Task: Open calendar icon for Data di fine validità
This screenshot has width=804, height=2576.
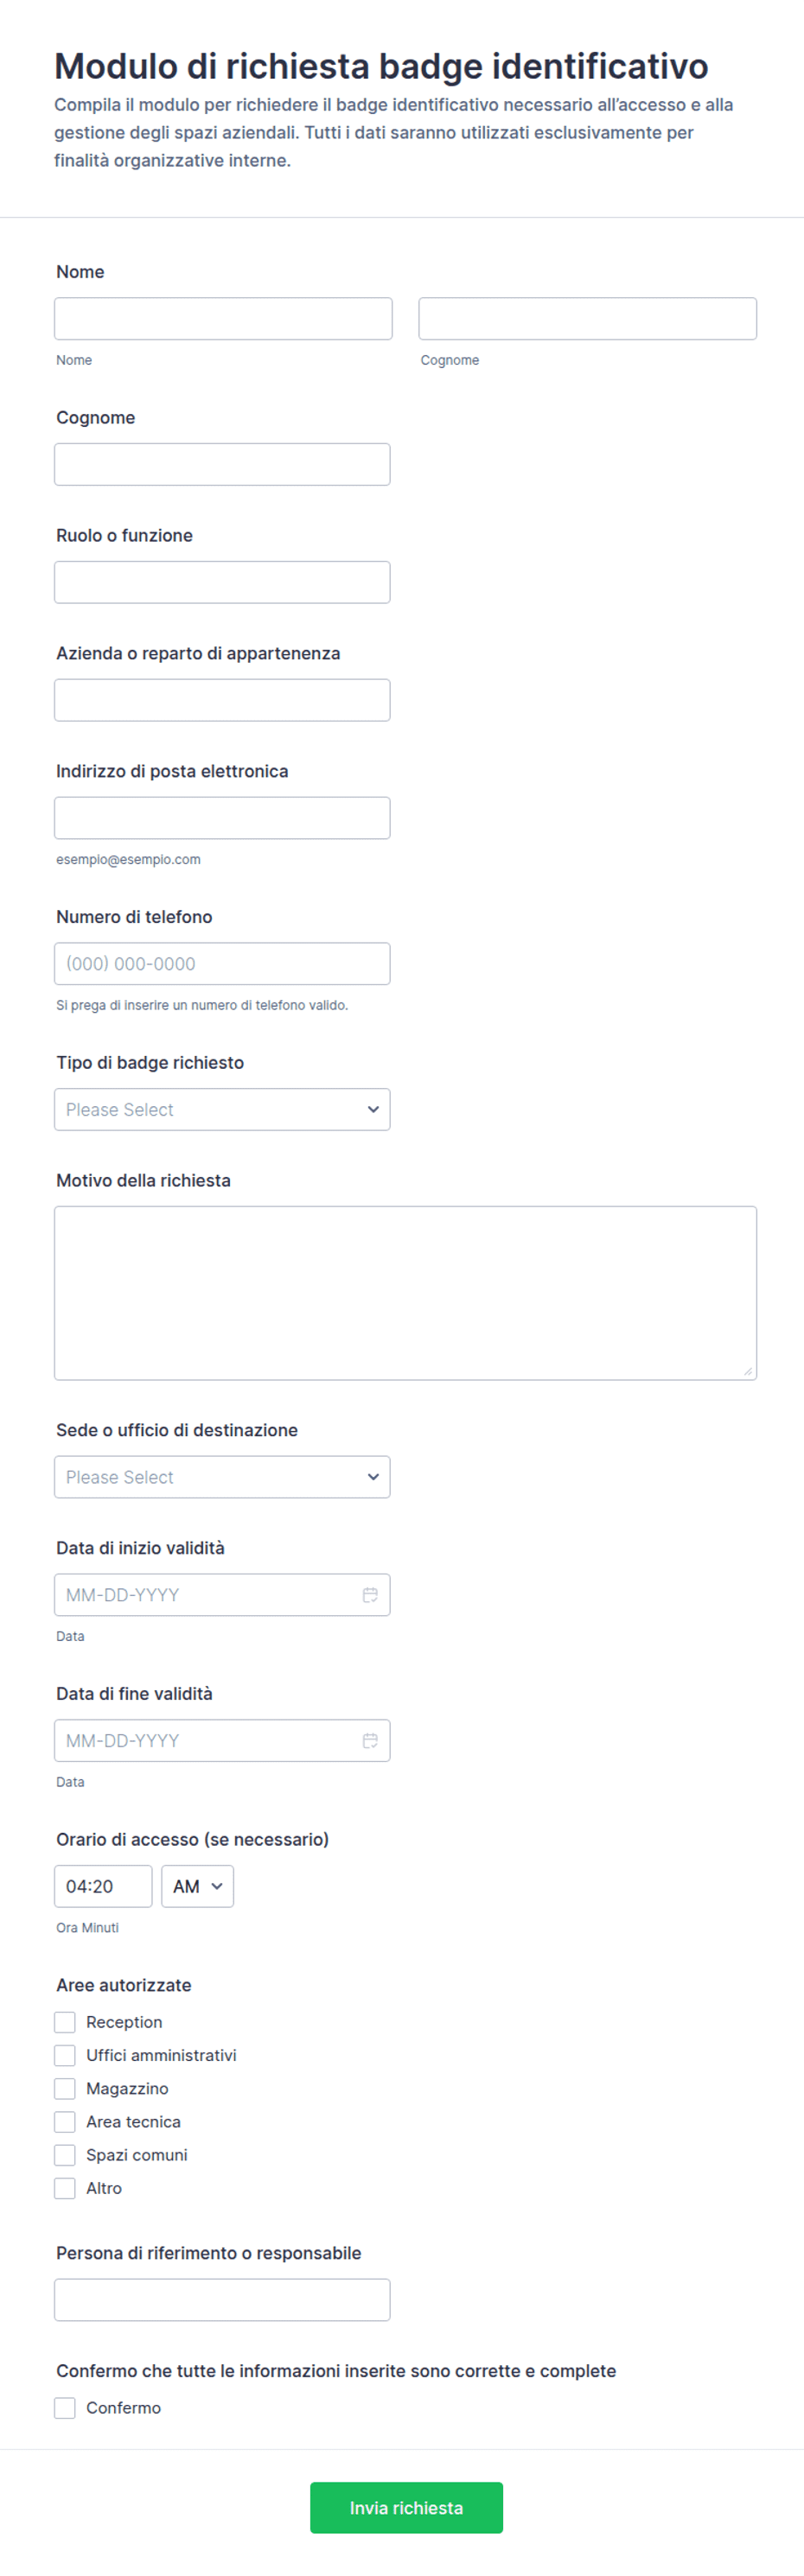Action: [x=370, y=1741]
